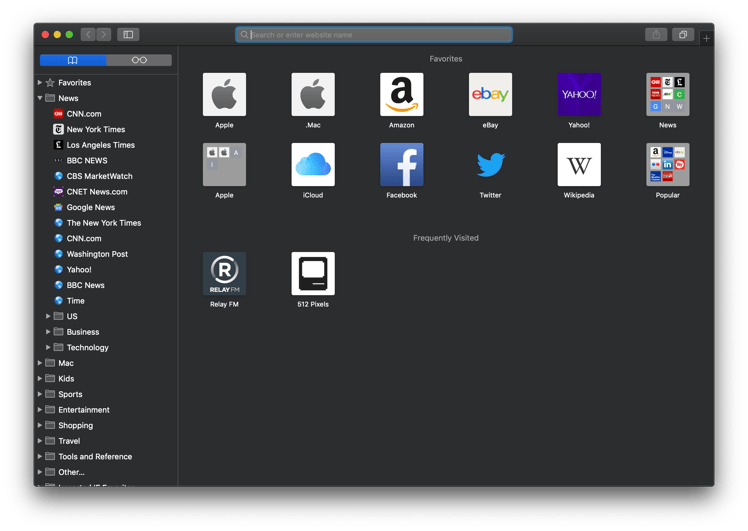Open the Apple folder tile in second row
Screen dimensions: 748x531
point(224,165)
